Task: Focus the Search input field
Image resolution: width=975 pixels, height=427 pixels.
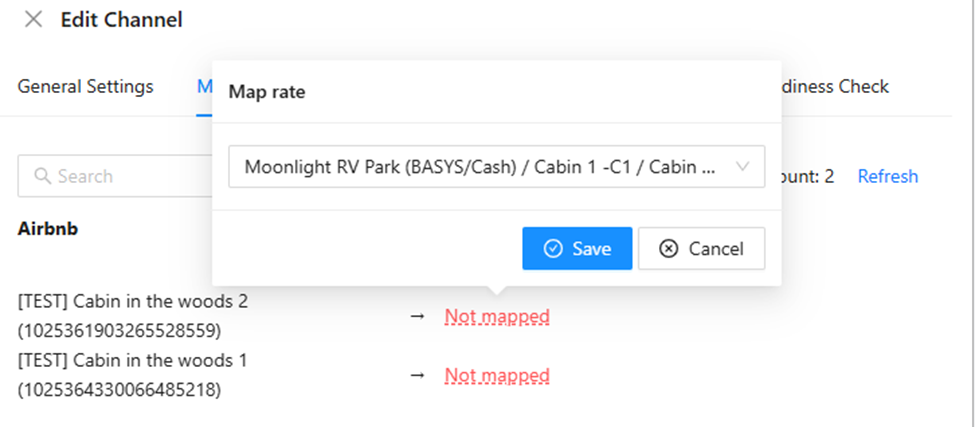Action: (115, 176)
